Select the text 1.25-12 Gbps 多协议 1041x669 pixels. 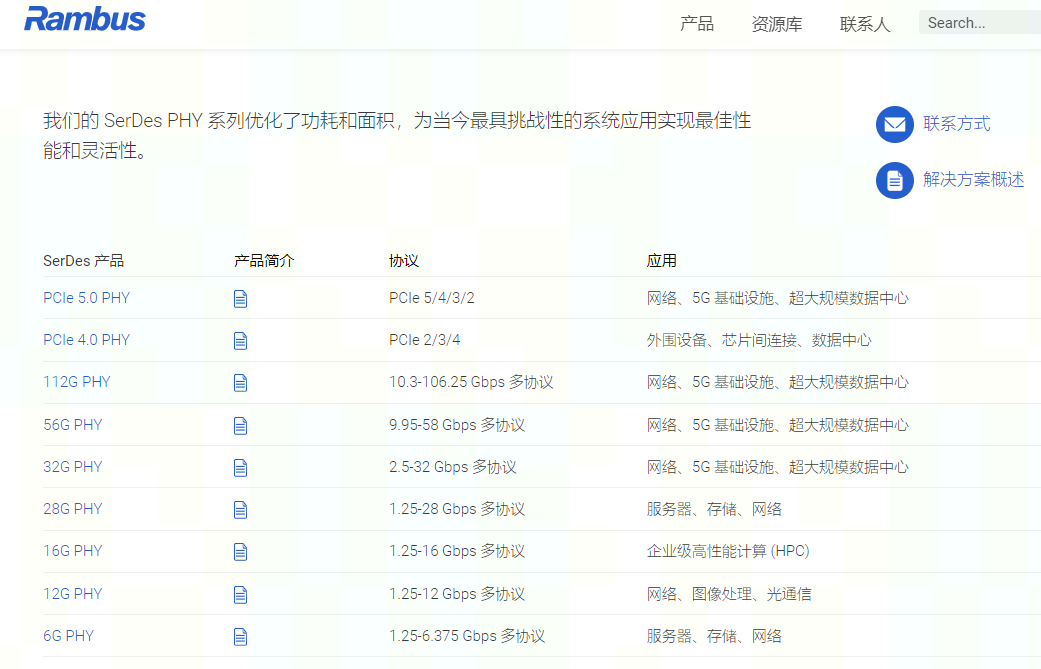tap(457, 594)
